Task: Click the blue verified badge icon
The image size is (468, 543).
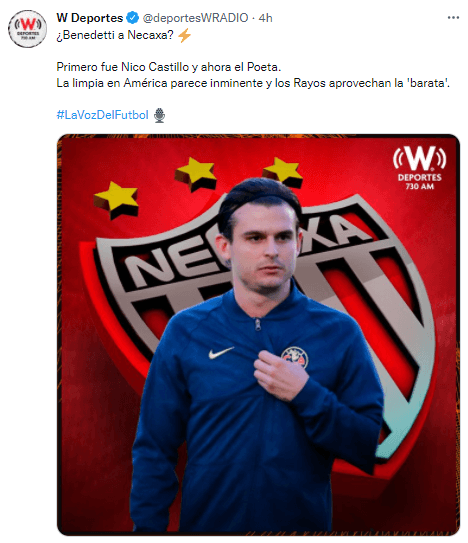Action: (132, 18)
